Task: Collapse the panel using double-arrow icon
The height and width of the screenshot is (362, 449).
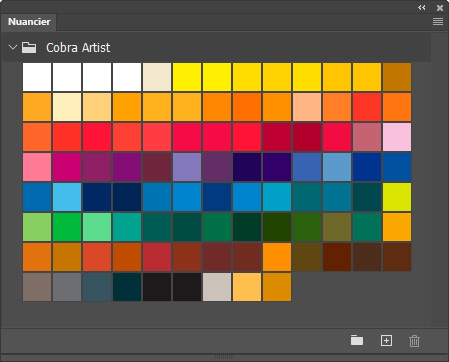Action: [x=422, y=7]
